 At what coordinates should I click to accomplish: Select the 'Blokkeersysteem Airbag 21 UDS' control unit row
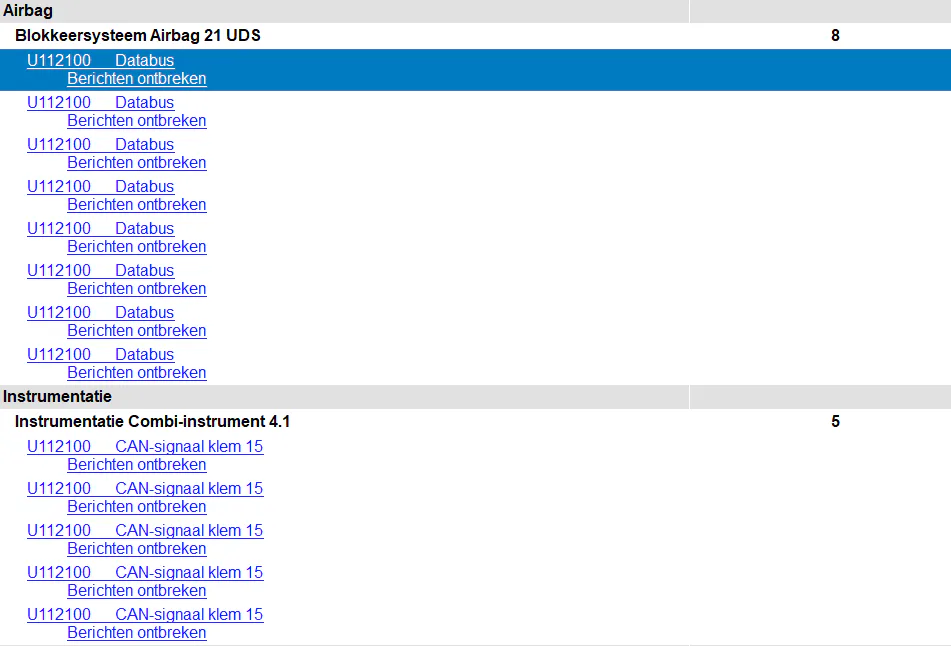pyautogui.click(x=138, y=36)
